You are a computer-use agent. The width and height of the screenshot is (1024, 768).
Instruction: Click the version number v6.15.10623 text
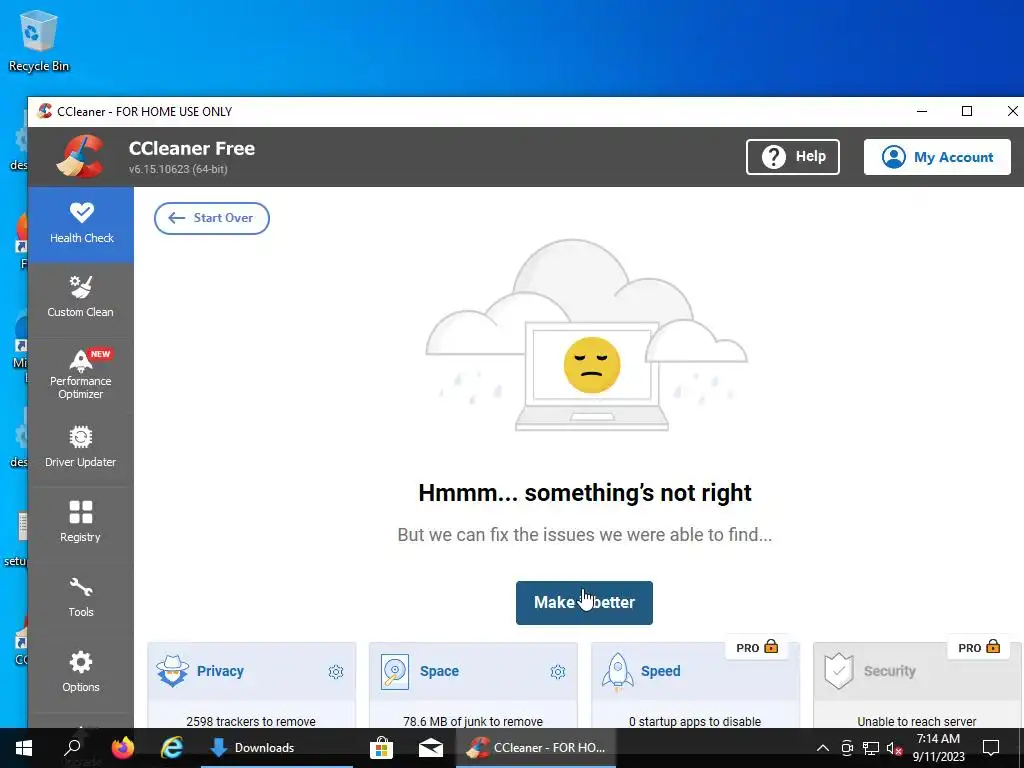click(178, 169)
